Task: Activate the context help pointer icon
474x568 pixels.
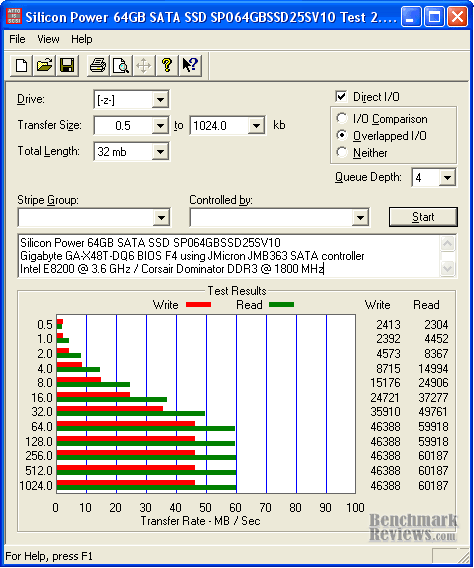Action: (x=190, y=66)
